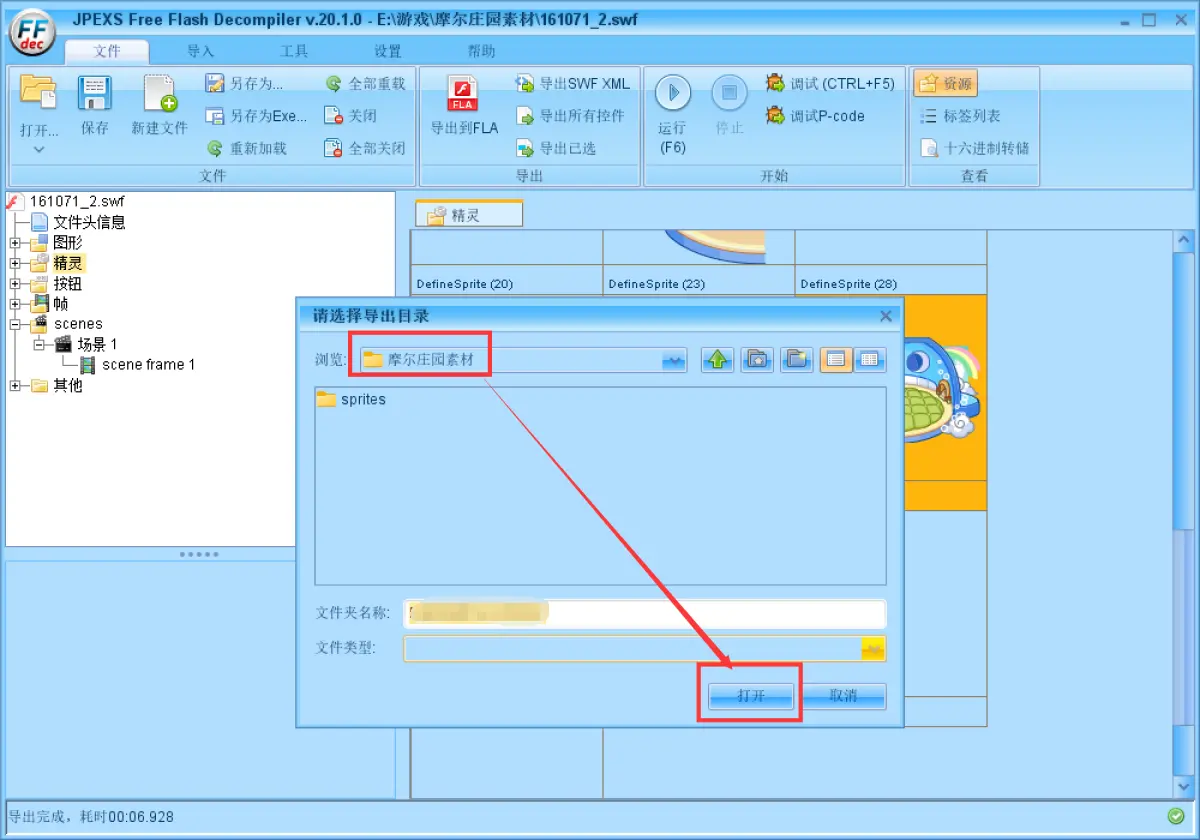The height and width of the screenshot is (840, 1200).
Task: Click the 保存 save icon
Action: point(94,94)
